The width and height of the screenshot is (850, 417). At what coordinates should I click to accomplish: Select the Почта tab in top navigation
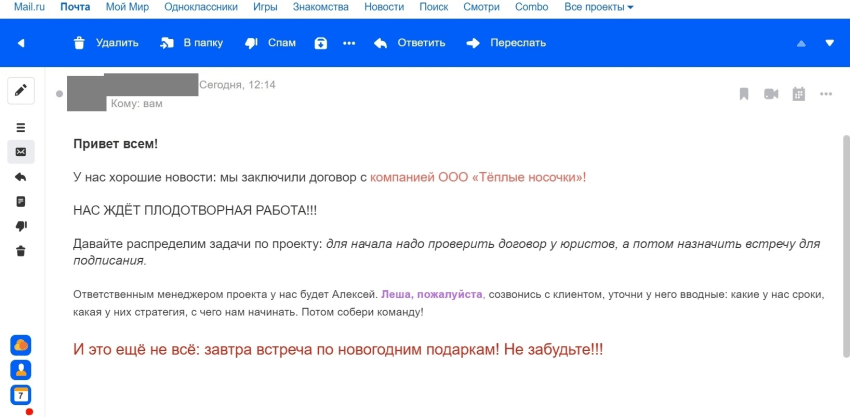75,7
